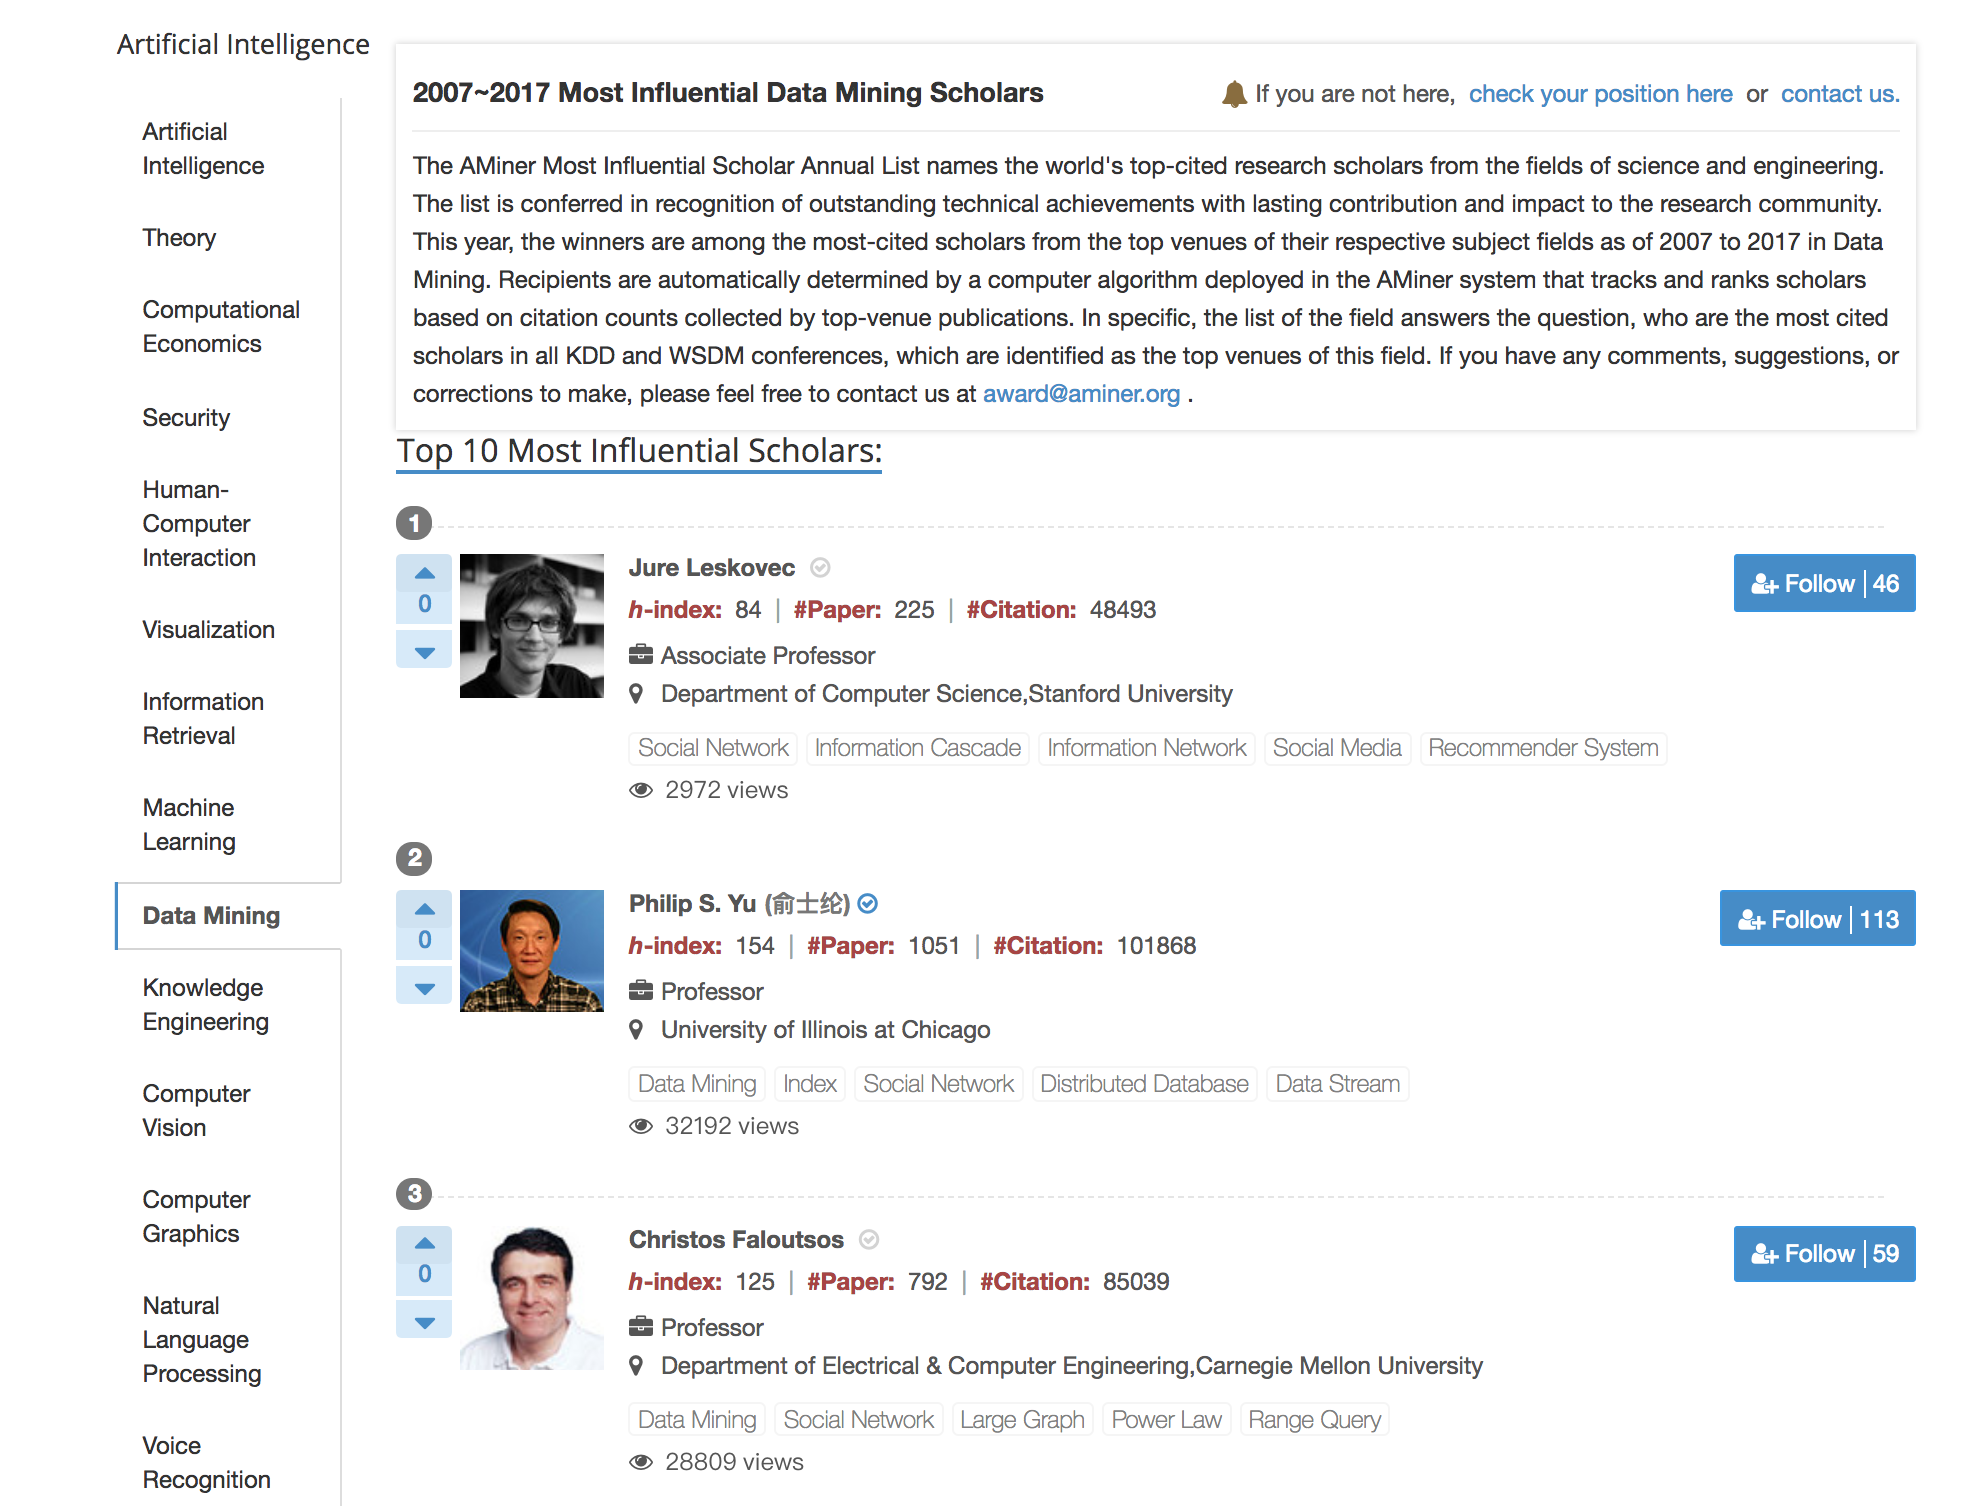Click the verified badge next to Jure Leskovec

(x=820, y=568)
